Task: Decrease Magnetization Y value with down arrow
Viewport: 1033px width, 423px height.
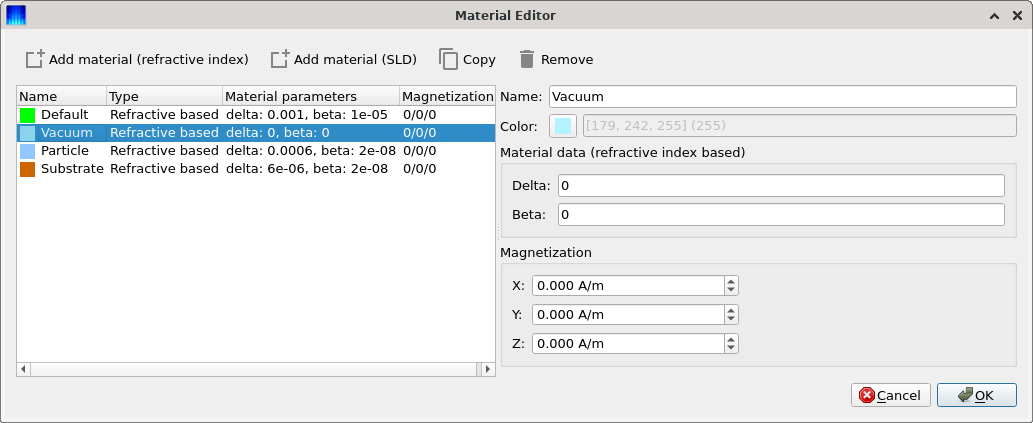Action: click(731, 319)
